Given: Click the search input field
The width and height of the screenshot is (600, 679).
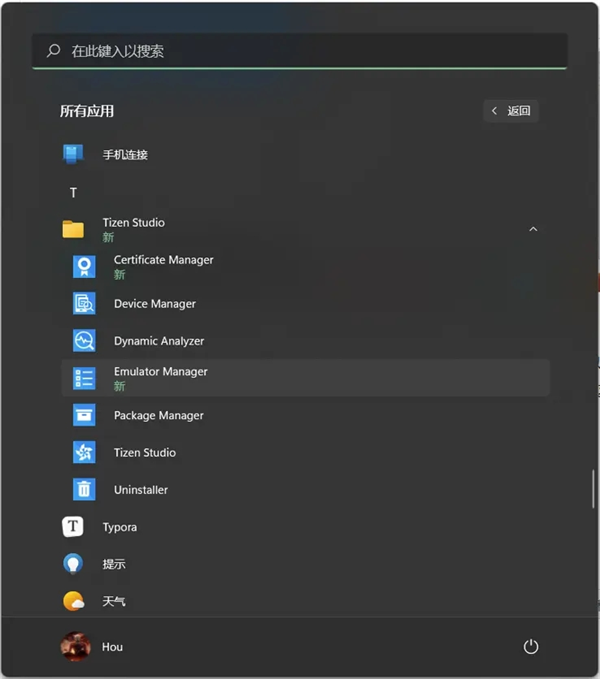Looking at the screenshot, I should [x=300, y=51].
